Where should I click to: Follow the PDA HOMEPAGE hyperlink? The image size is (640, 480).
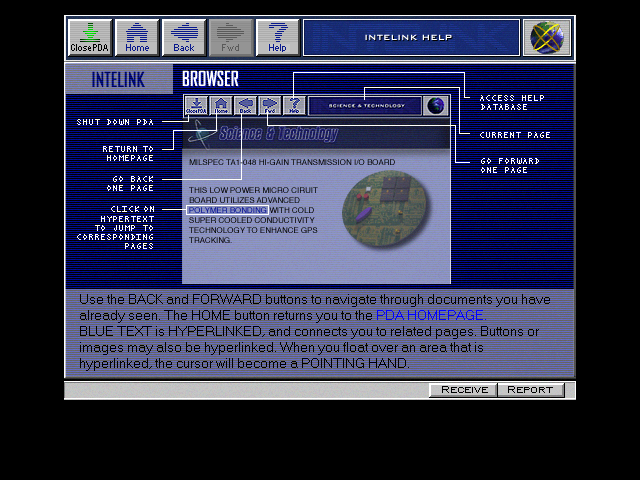(x=430, y=315)
